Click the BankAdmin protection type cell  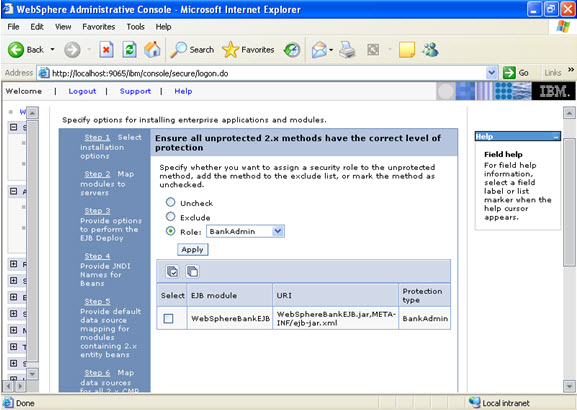(x=425, y=318)
